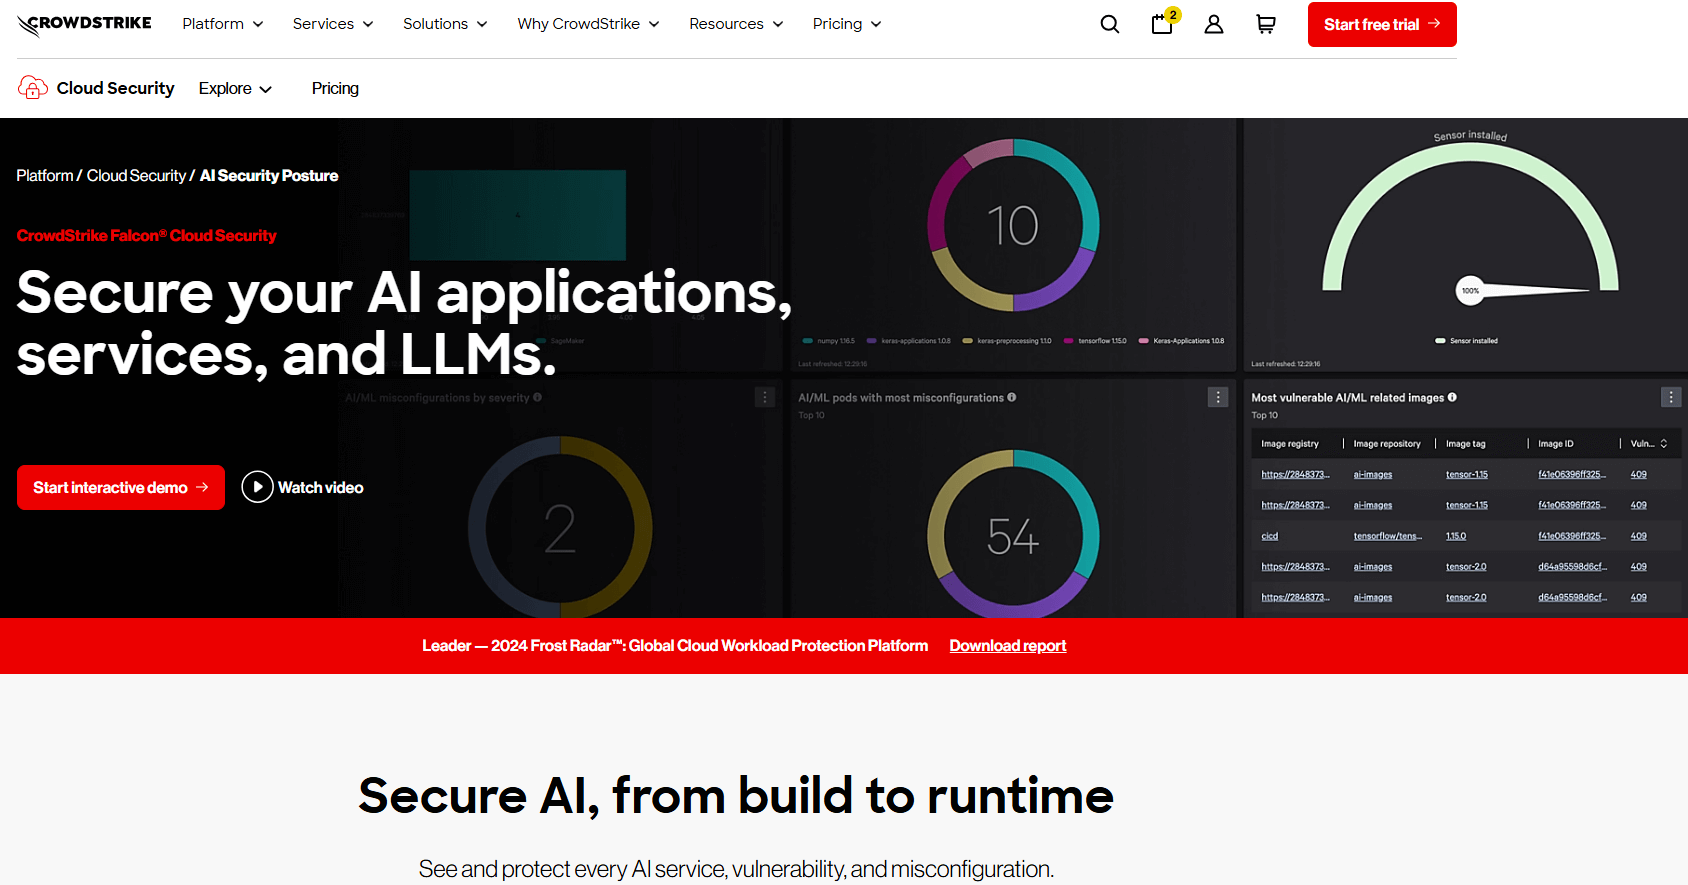Click the Image repository column header
The width and height of the screenshot is (1688, 885).
tap(1386, 444)
